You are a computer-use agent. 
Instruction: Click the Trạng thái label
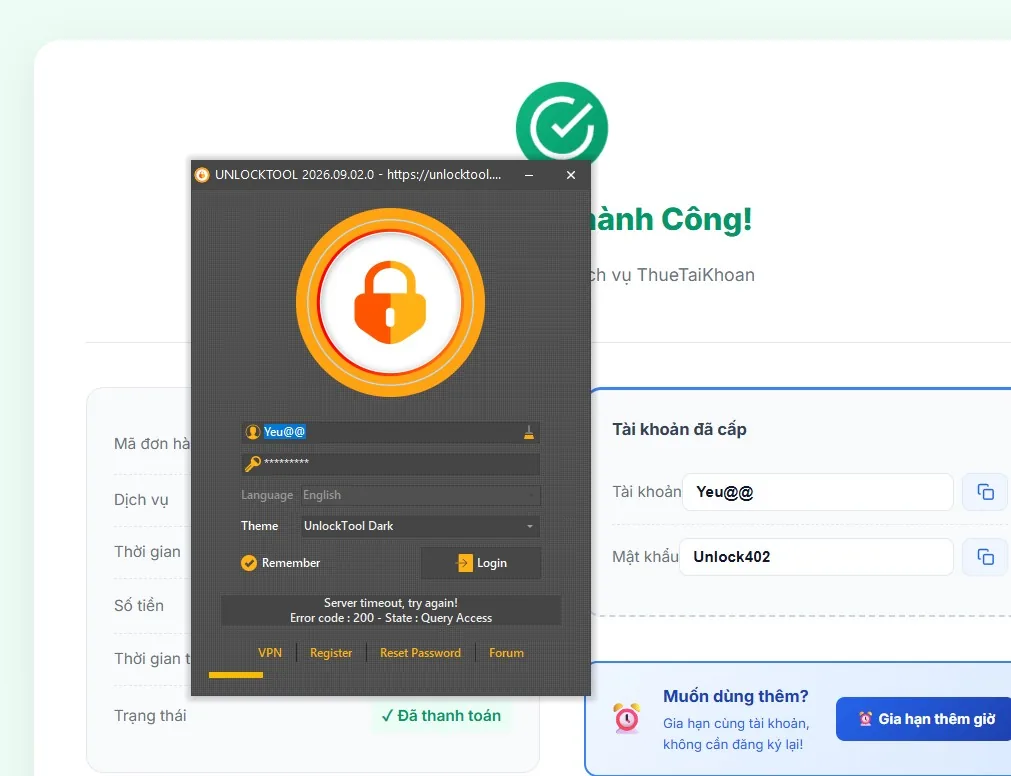click(150, 715)
